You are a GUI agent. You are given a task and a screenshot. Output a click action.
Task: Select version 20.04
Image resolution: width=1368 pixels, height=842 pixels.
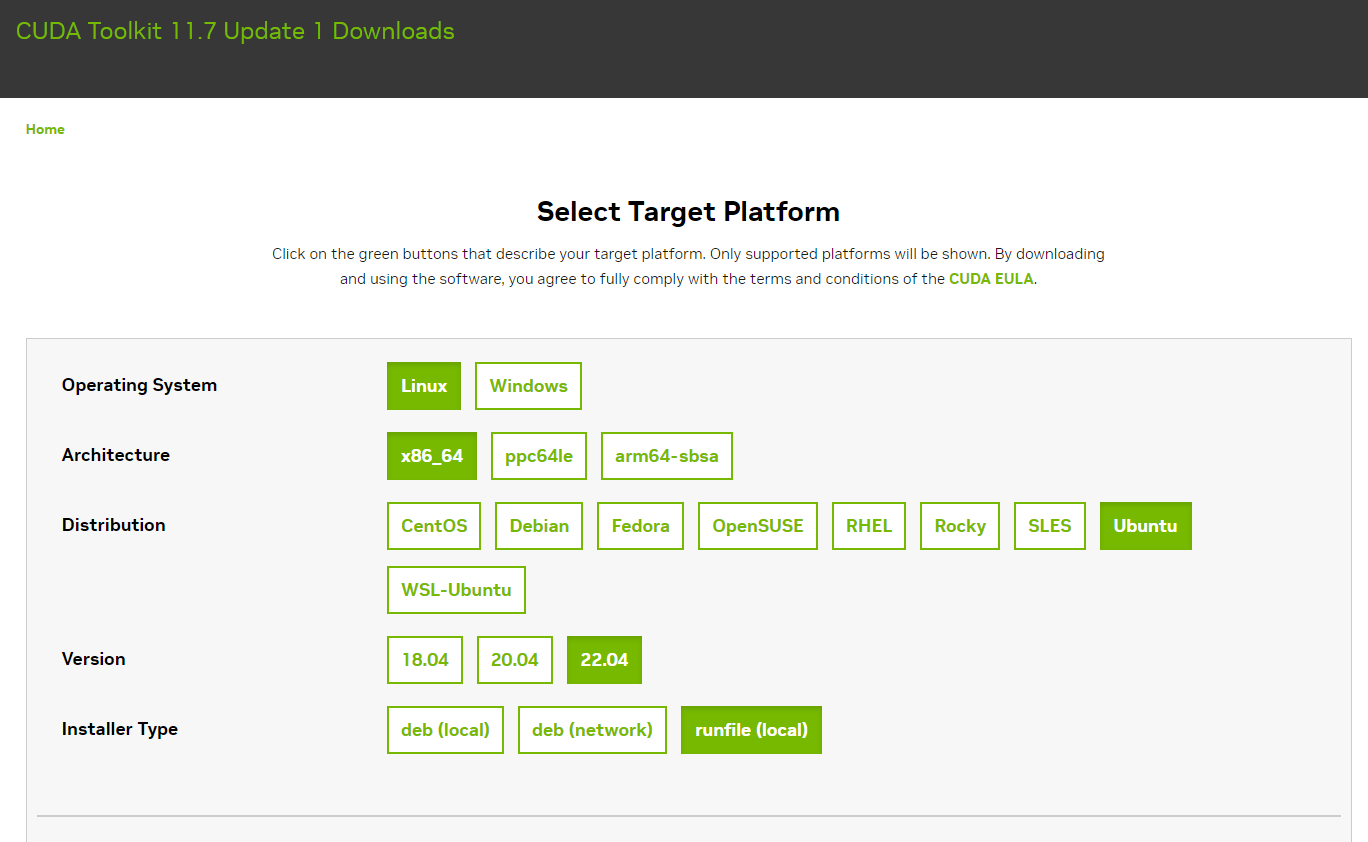[515, 660]
